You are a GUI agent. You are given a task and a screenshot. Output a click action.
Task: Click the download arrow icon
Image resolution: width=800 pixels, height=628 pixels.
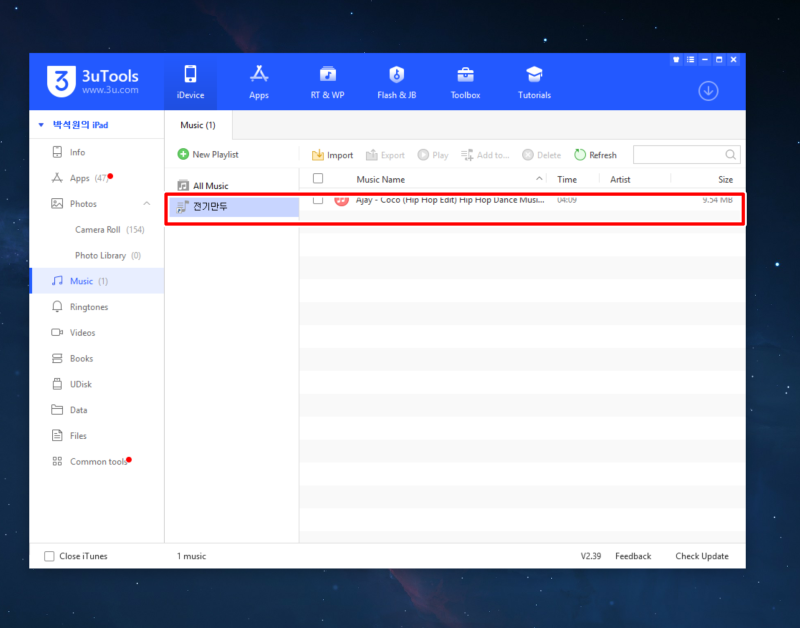pyautogui.click(x=708, y=90)
